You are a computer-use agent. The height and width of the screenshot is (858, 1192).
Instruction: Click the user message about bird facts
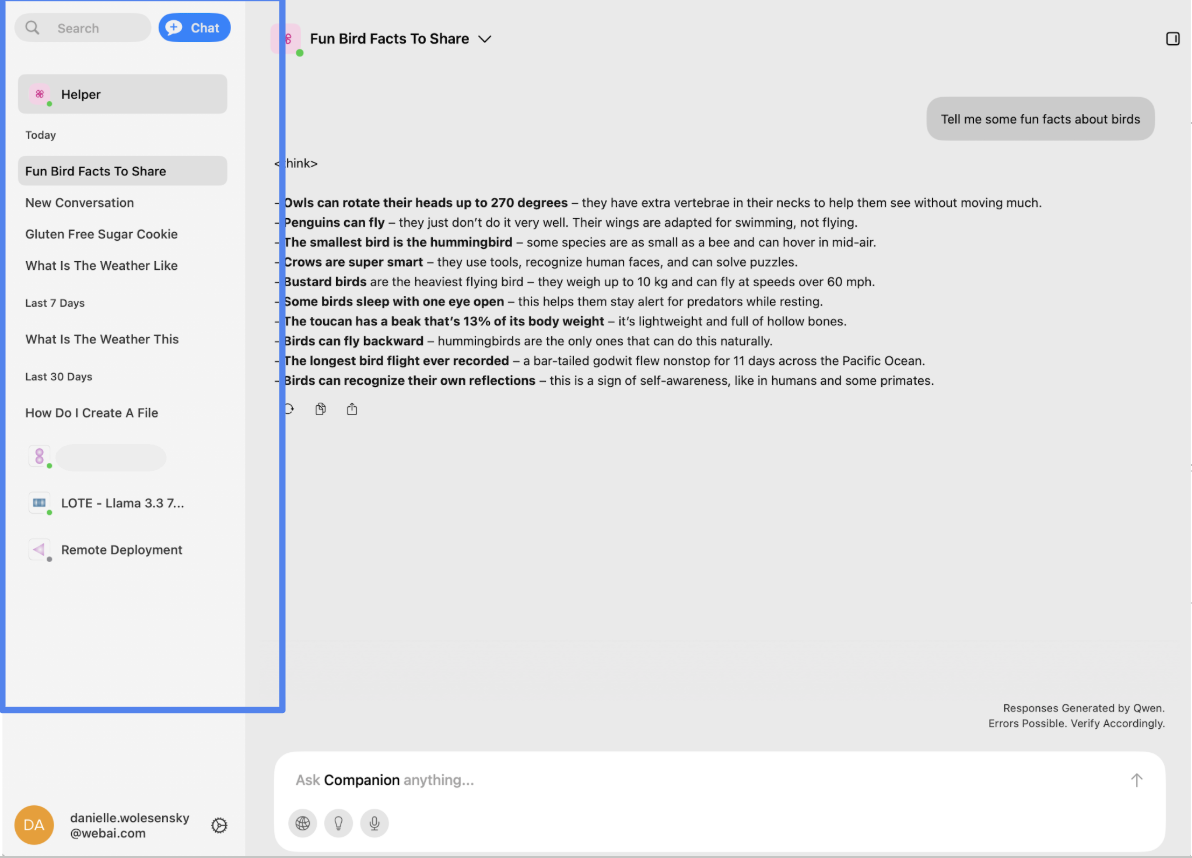point(1040,119)
